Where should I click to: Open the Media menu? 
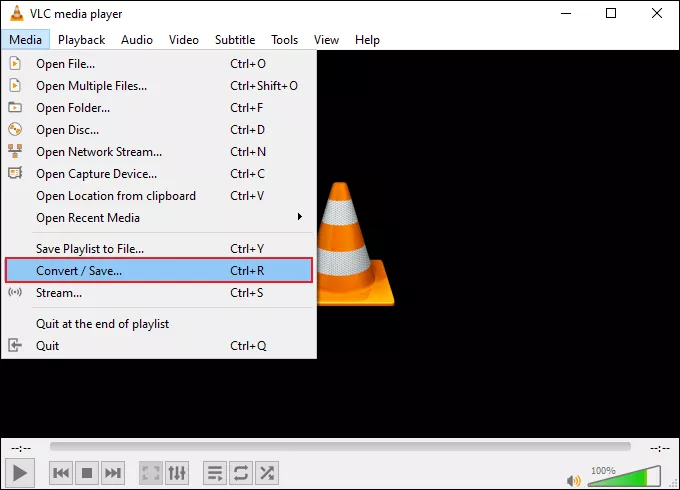(26, 39)
